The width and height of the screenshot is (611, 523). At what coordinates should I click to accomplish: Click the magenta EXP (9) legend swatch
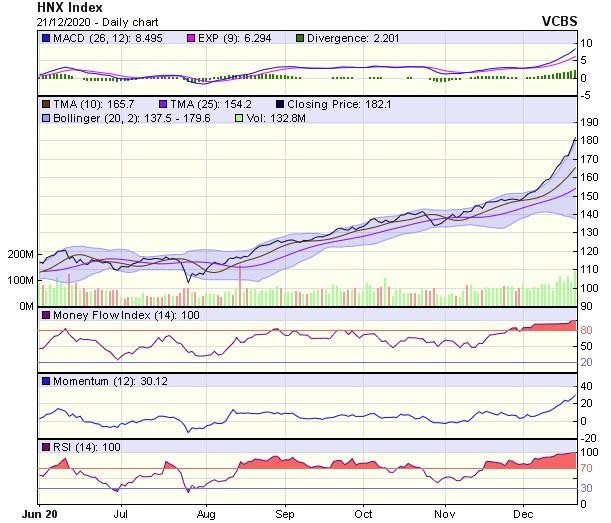click(x=194, y=38)
